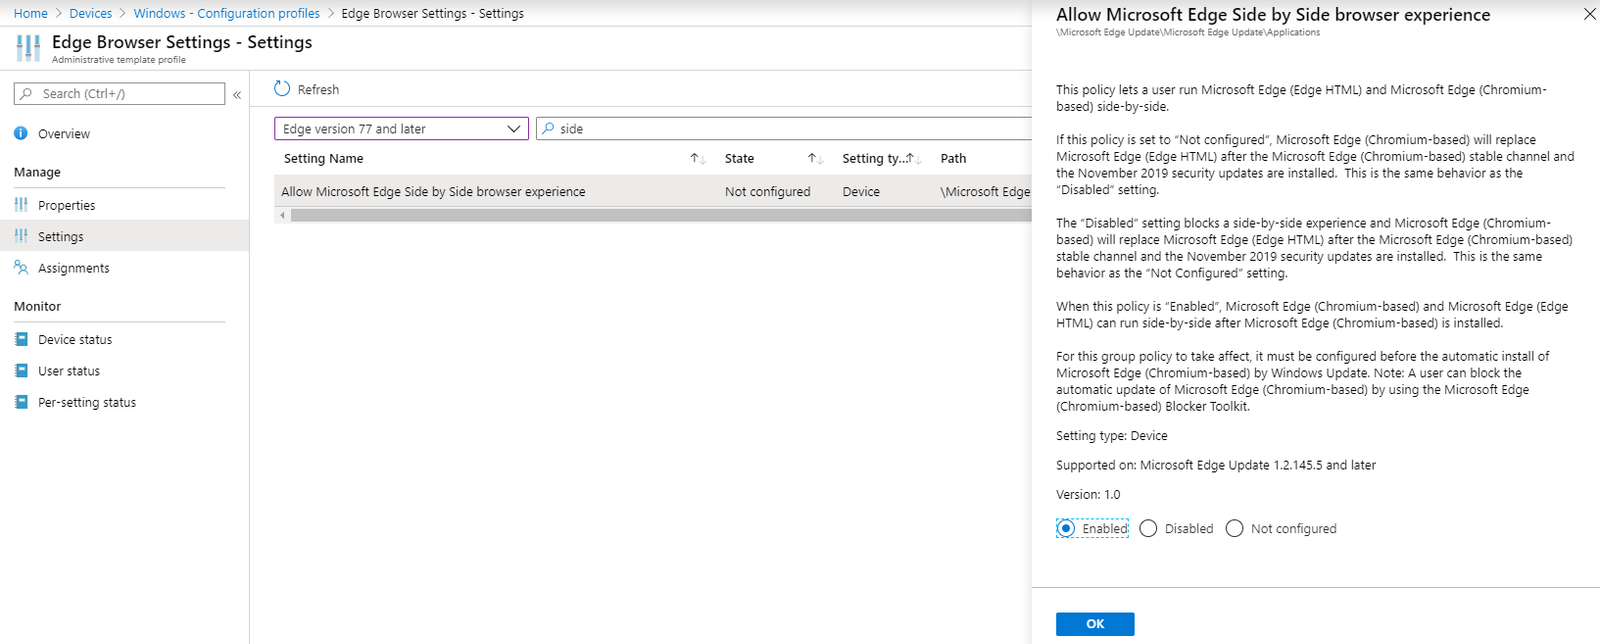Screen dimensions: 1600x644
Task: Open the Edge version 77 and later dropdown
Action: click(x=401, y=128)
